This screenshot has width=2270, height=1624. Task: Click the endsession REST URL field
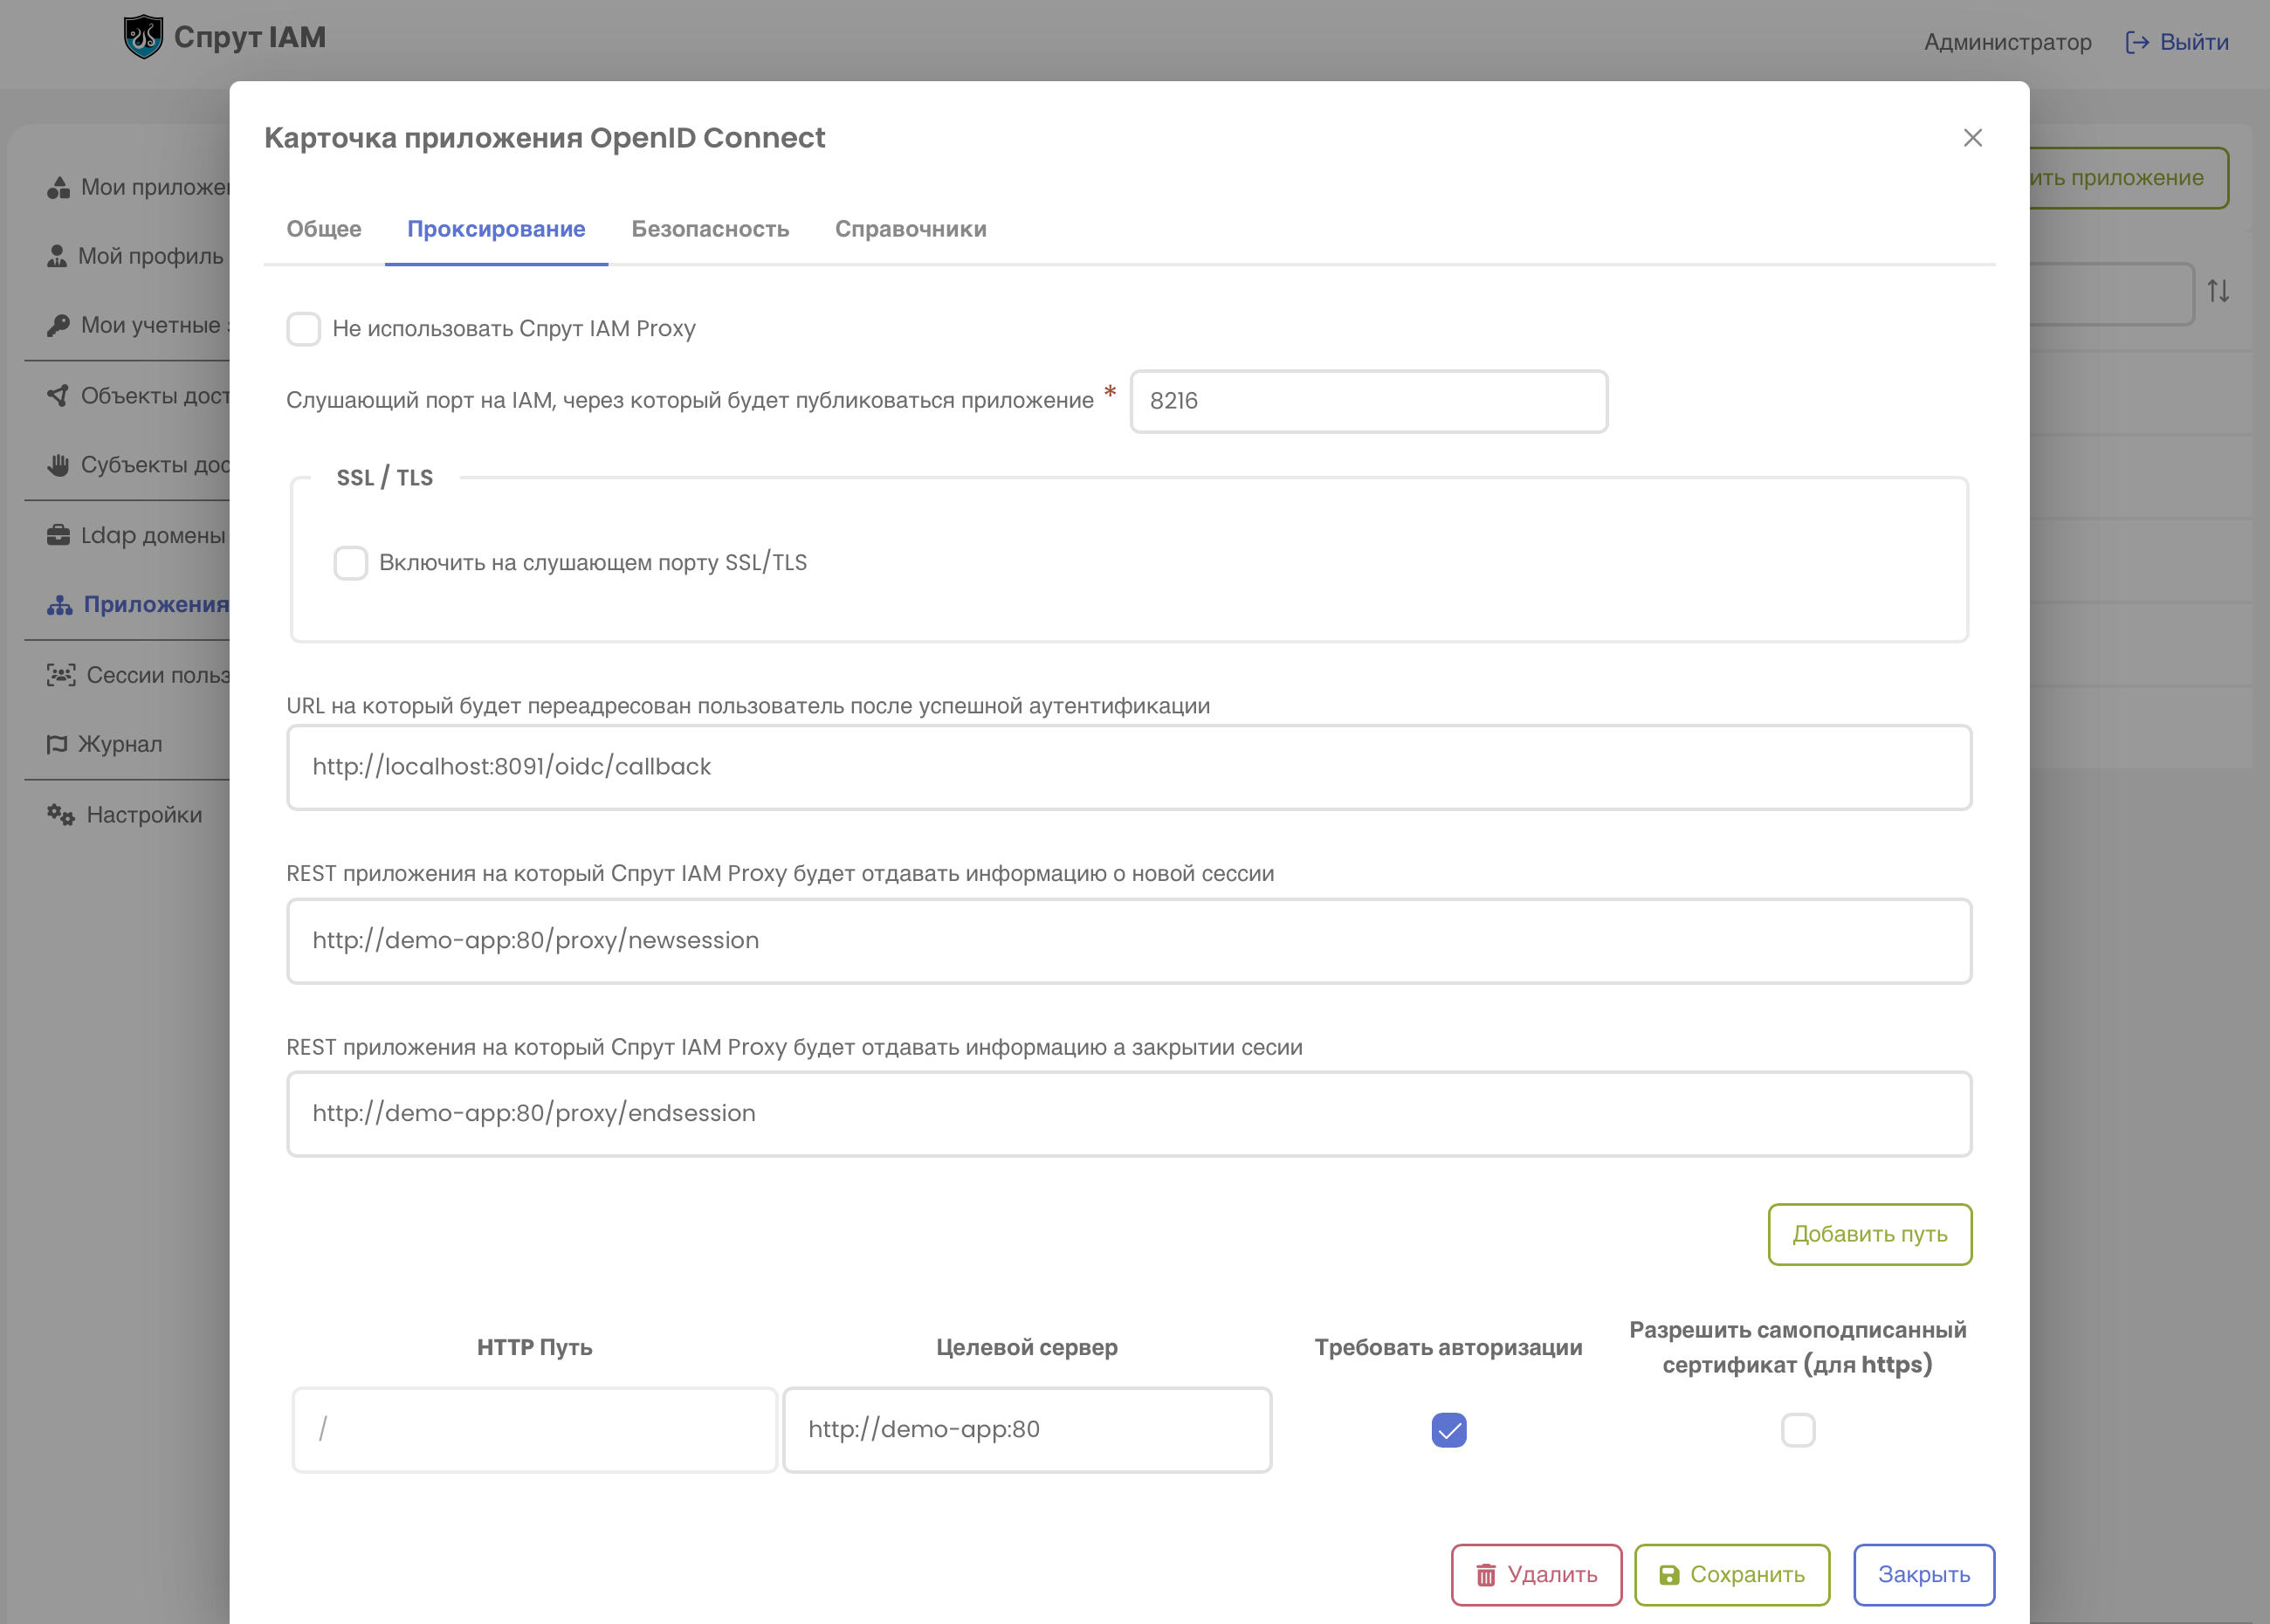click(x=1129, y=1114)
